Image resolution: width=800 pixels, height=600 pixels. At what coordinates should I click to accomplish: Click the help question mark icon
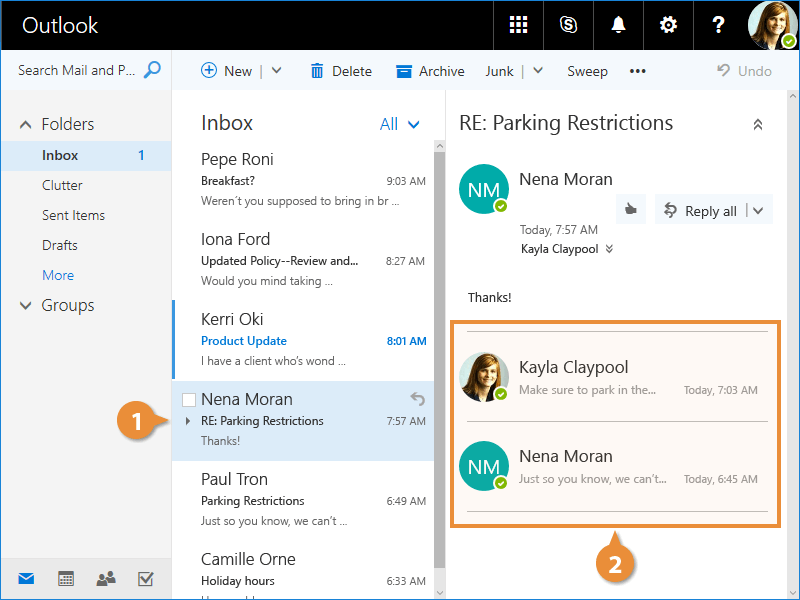point(718,25)
